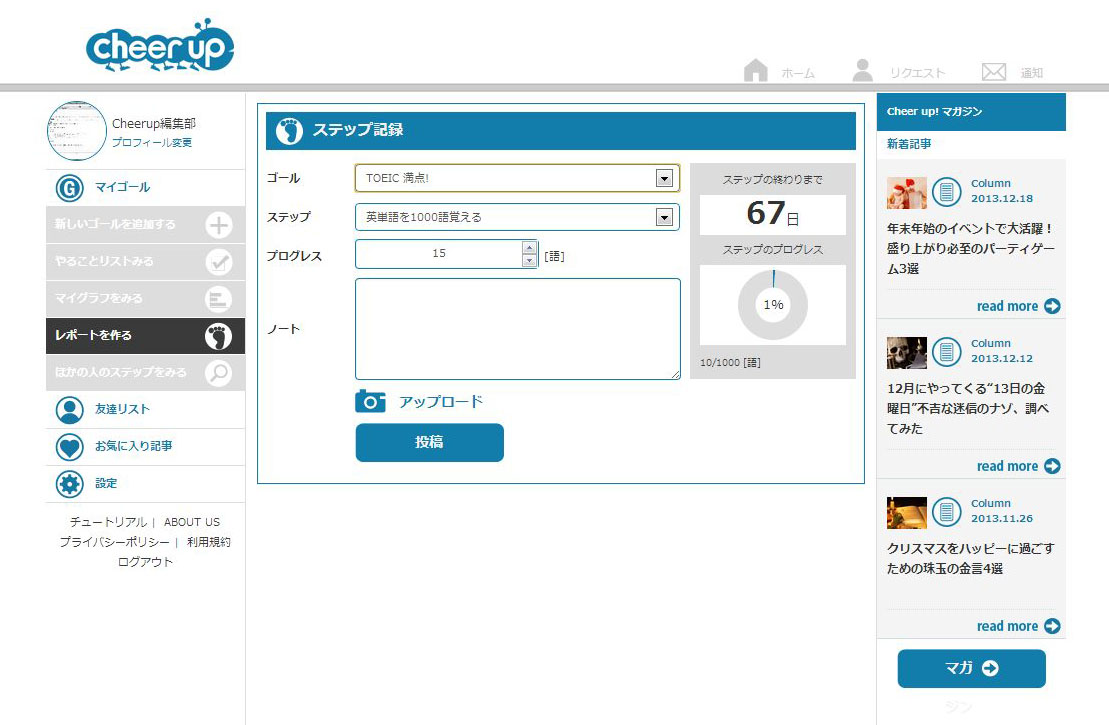Open やることリストみる in sidebar
Viewport: 1109px width, 725px height.
tap(145, 261)
